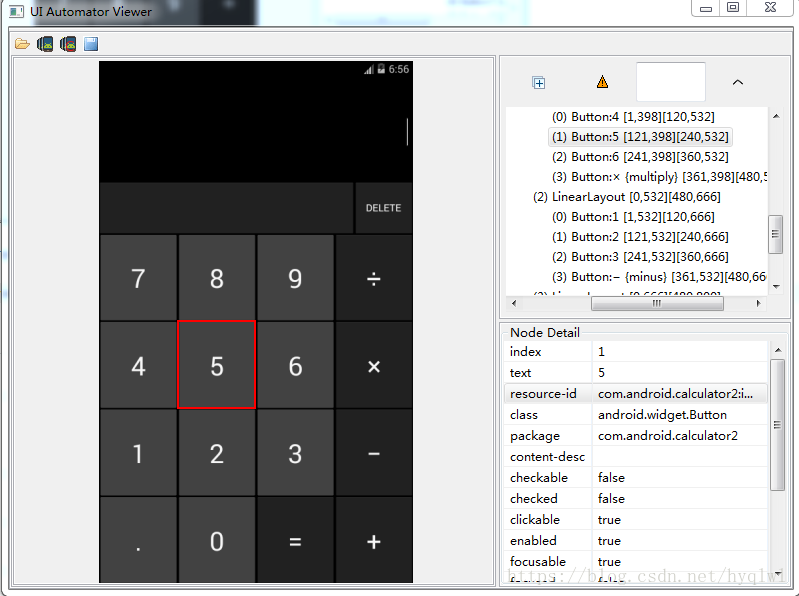
Task: Click tree vertical scrollbar thumb
Action: 776,234
